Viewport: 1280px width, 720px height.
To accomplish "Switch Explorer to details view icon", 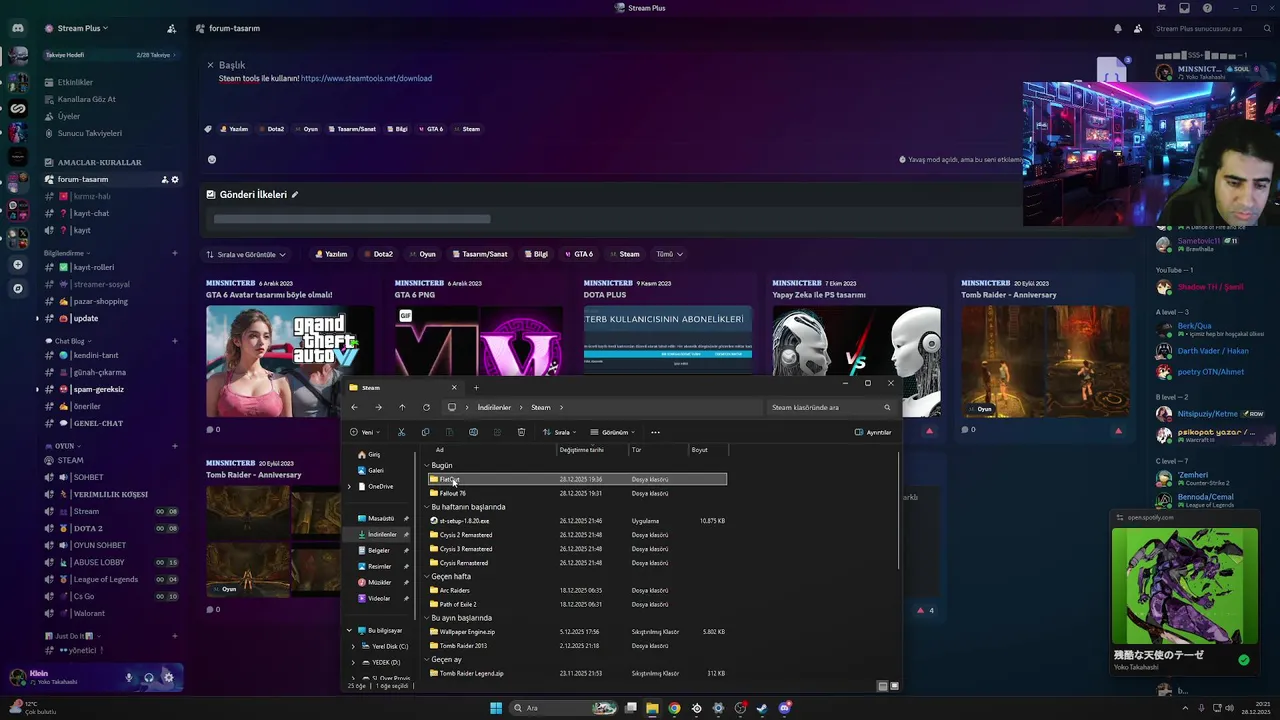I will [882, 686].
